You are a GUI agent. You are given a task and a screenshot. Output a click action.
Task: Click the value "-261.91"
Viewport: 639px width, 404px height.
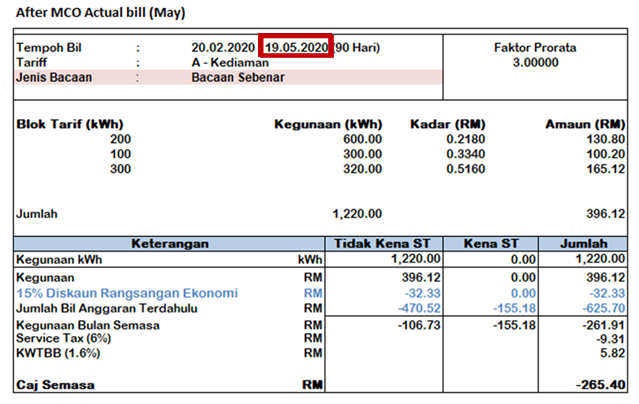[604, 325]
